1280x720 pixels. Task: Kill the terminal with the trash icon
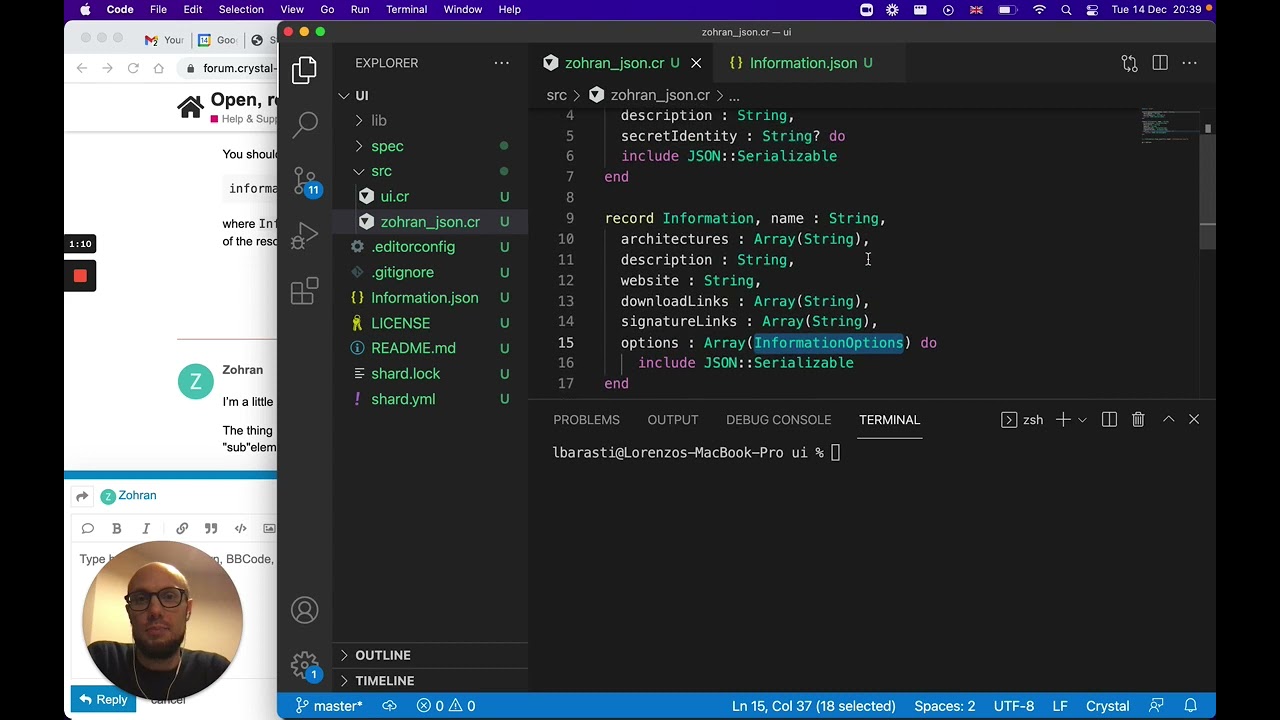(x=1138, y=420)
